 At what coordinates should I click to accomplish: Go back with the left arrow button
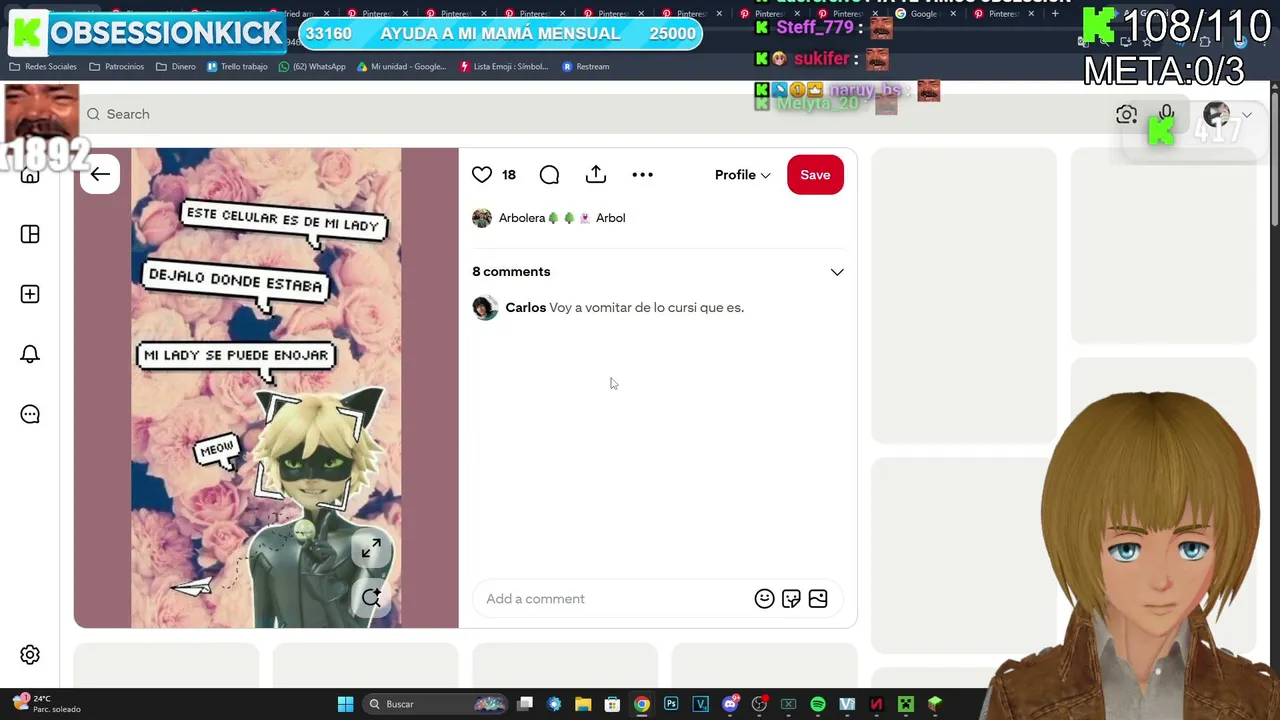click(100, 175)
